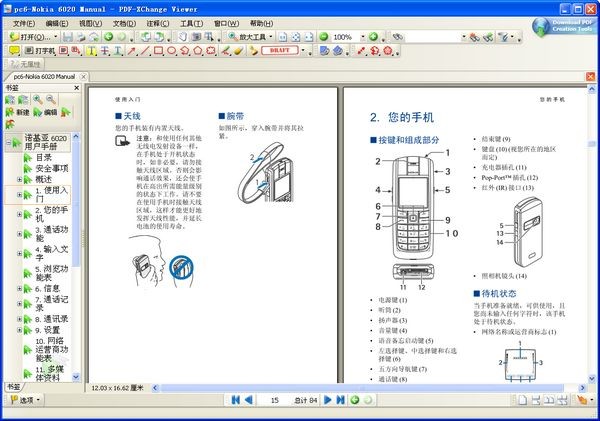Click the search text input field
Image resolution: width=600 pixels, height=421 pixels.
(x=432, y=37)
